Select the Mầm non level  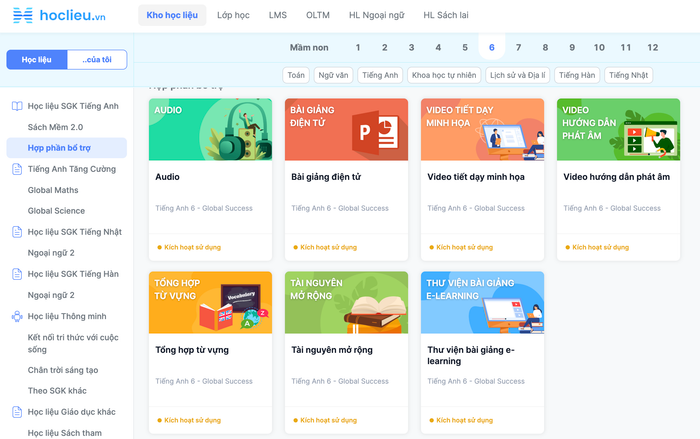[309, 47]
